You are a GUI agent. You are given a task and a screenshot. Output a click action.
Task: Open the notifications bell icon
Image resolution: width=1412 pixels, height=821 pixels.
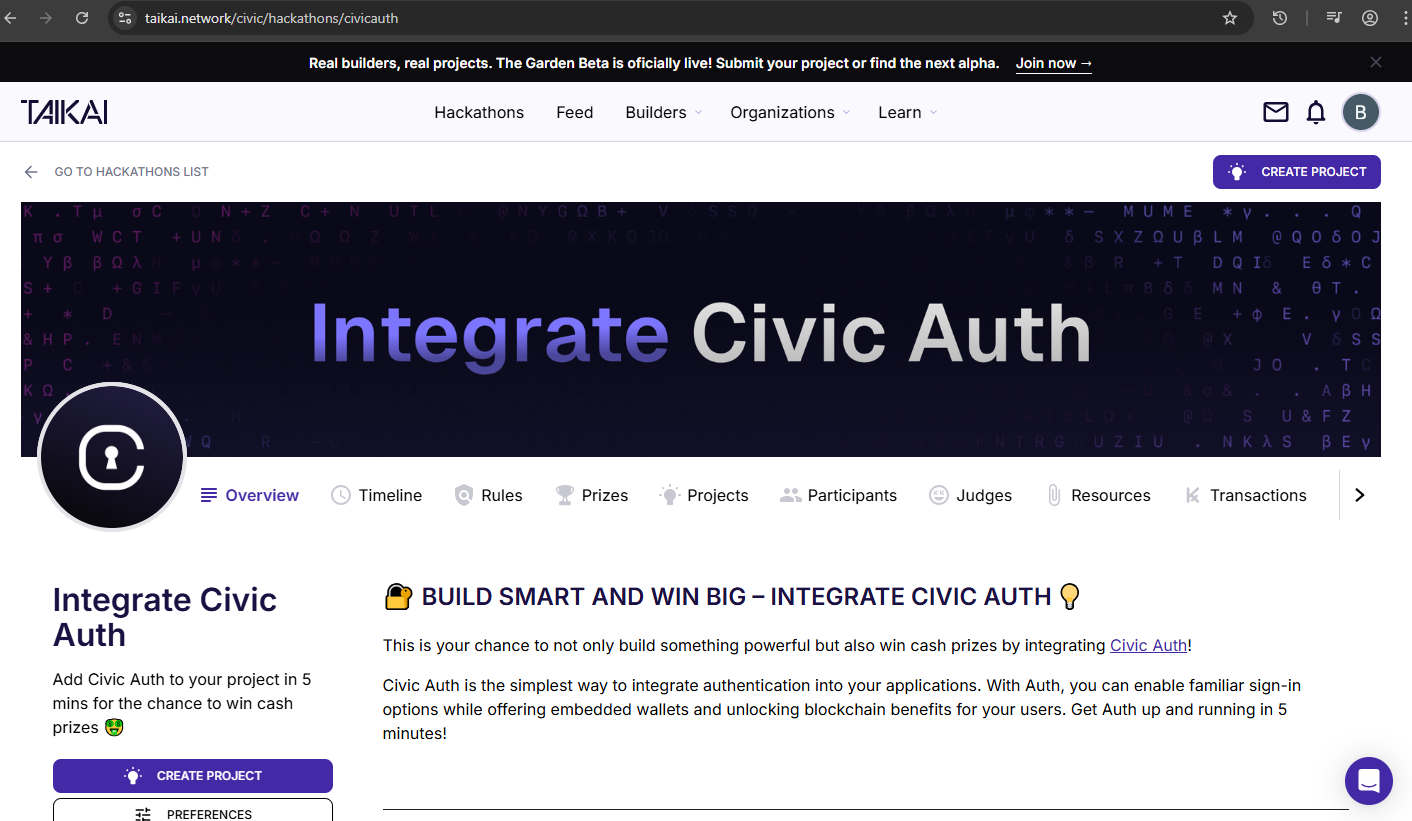[1316, 112]
